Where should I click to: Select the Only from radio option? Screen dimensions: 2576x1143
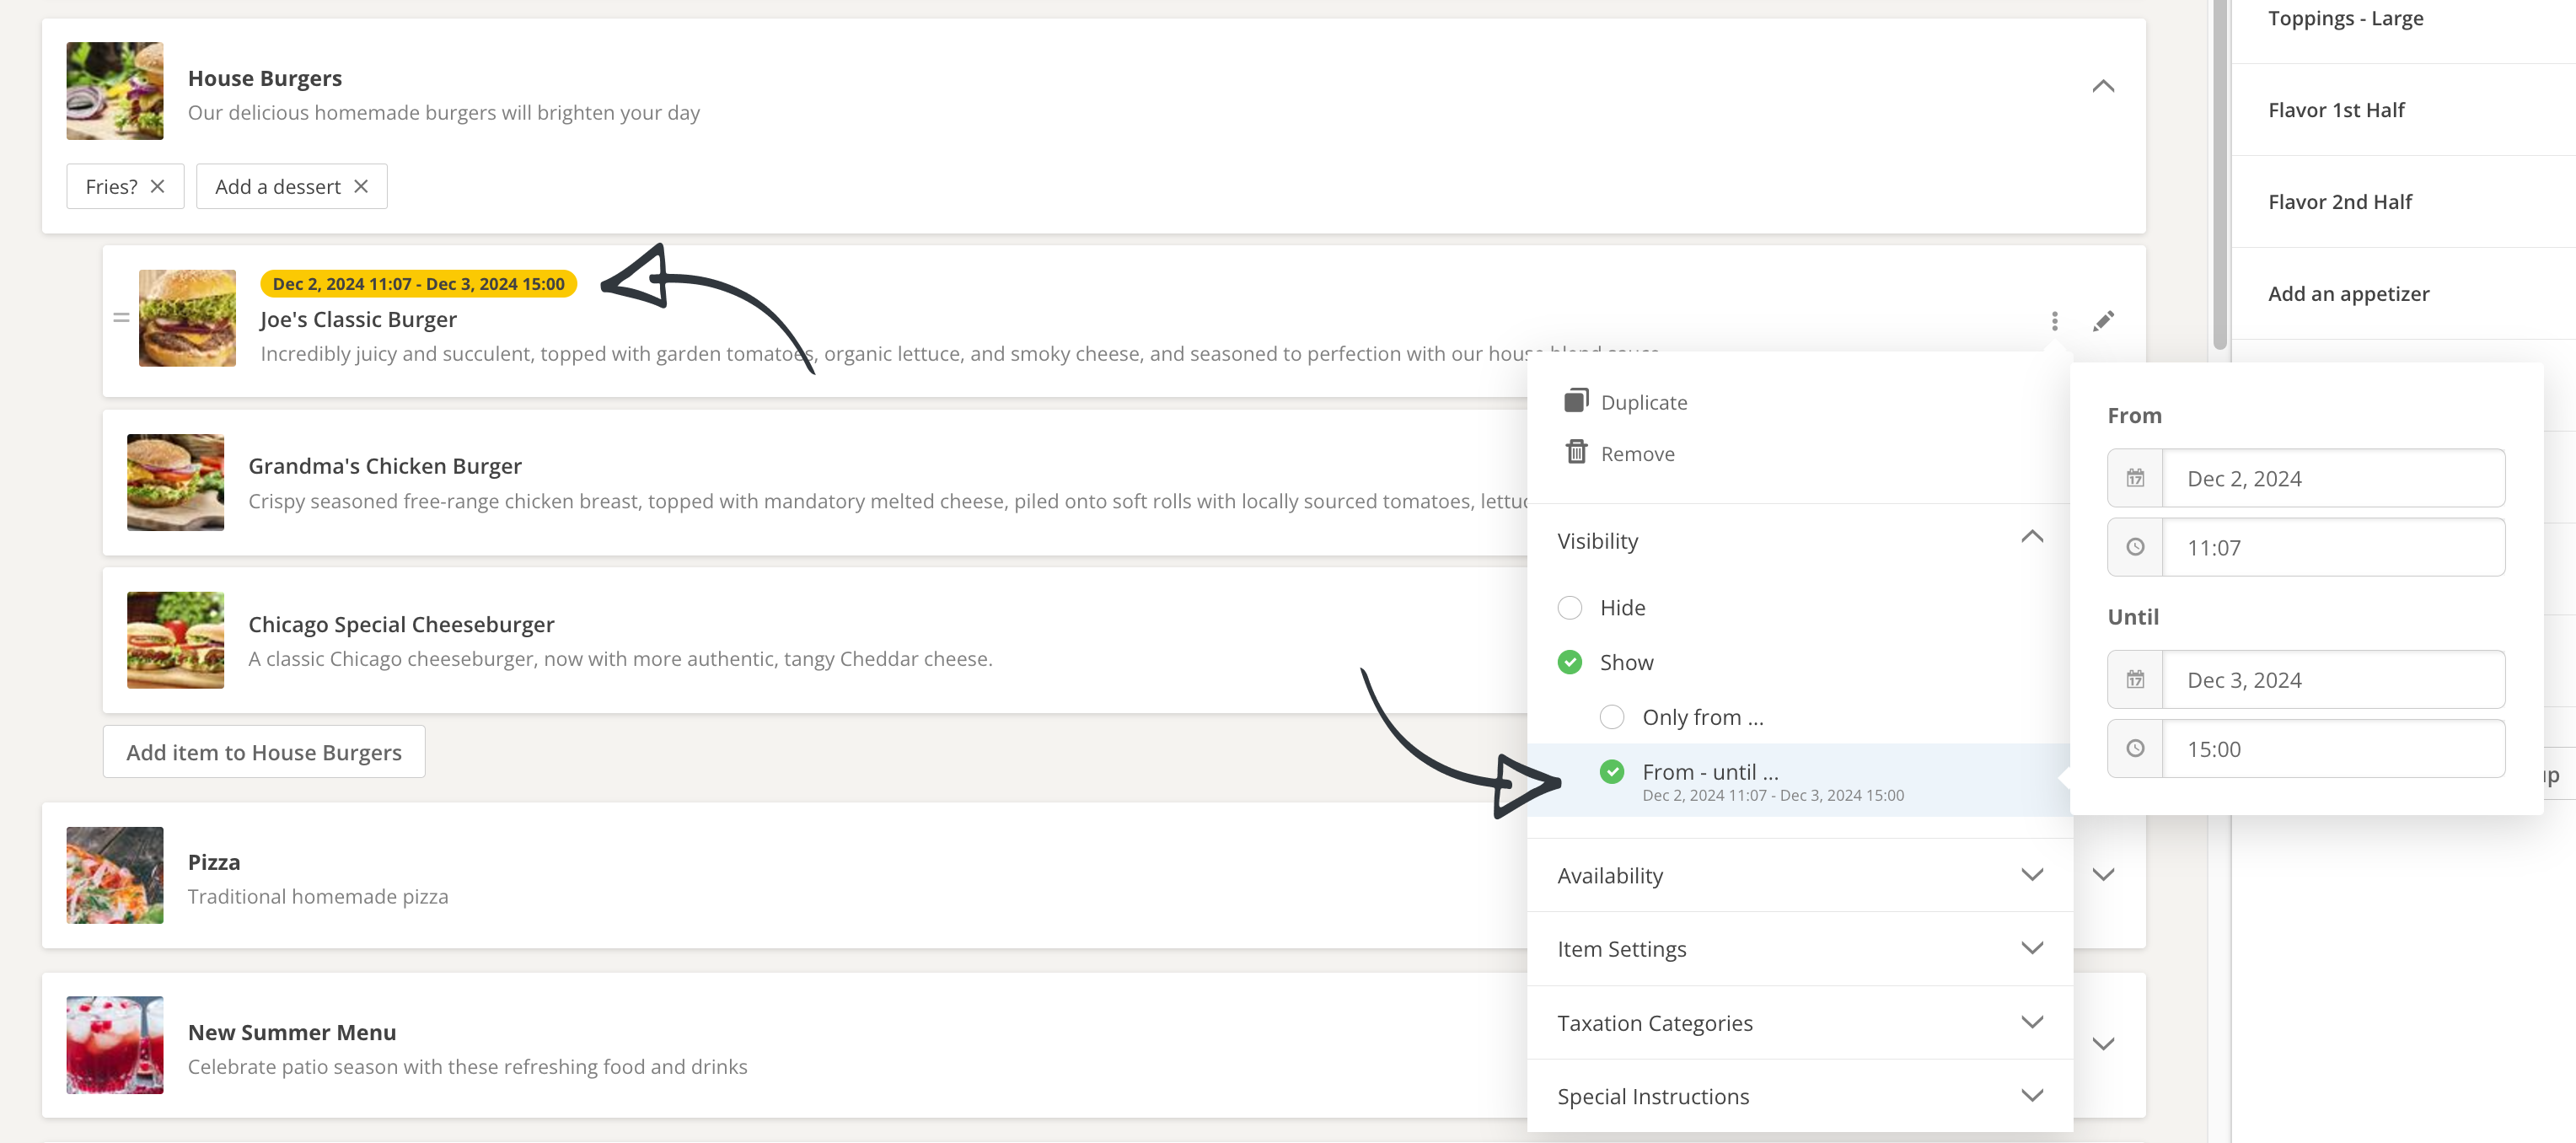click(1612, 717)
